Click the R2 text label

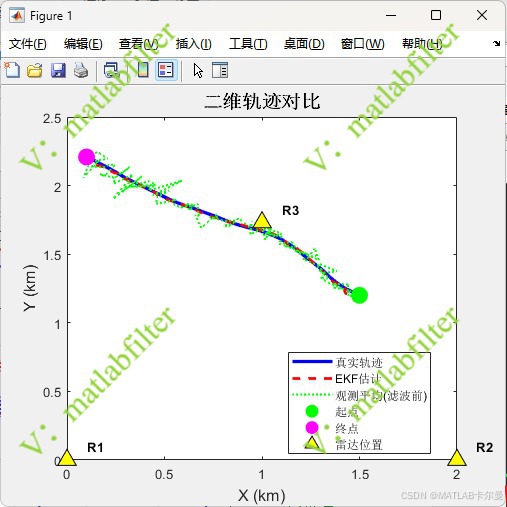coord(484,447)
